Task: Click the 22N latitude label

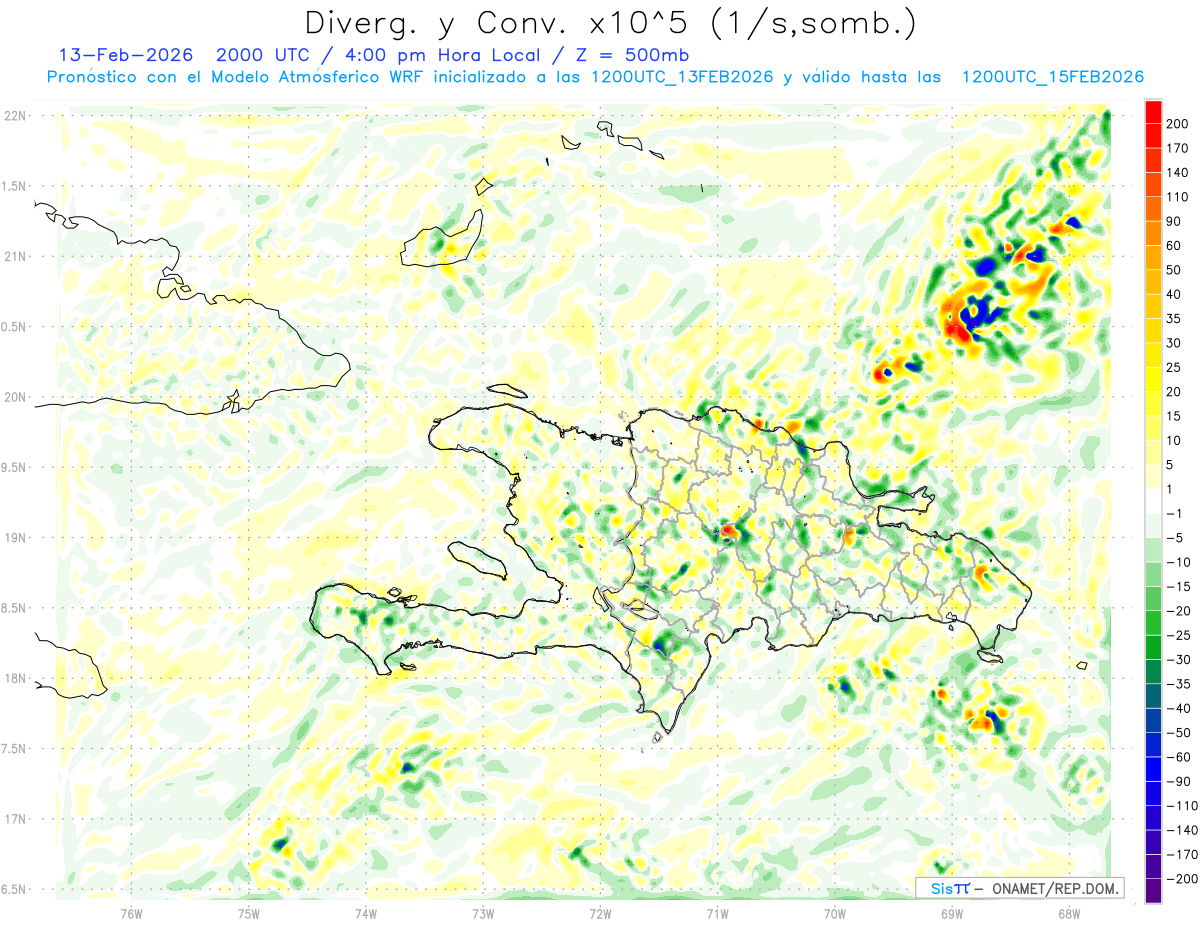Action: click(14, 116)
